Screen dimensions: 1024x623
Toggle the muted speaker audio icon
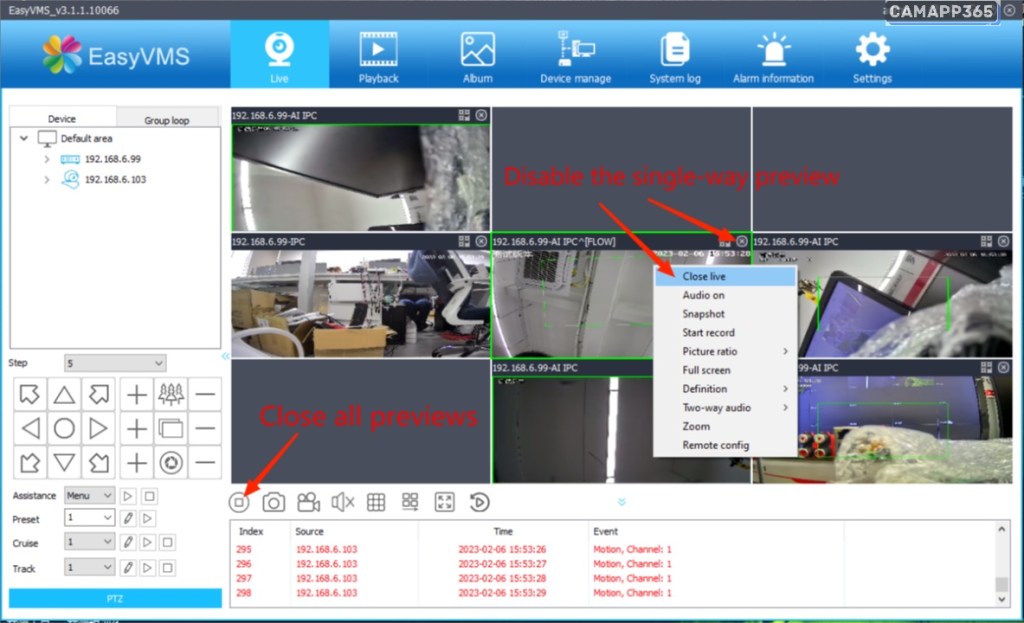click(x=342, y=503)
